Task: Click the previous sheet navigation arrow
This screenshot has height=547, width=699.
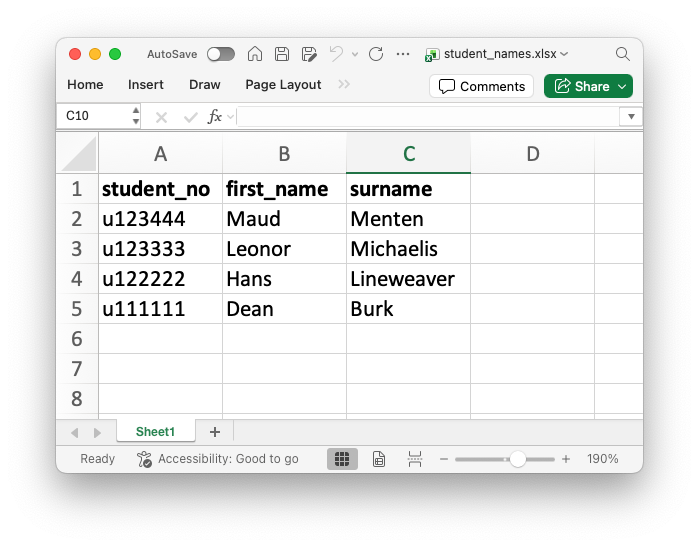Action: [x=74, y=432]
